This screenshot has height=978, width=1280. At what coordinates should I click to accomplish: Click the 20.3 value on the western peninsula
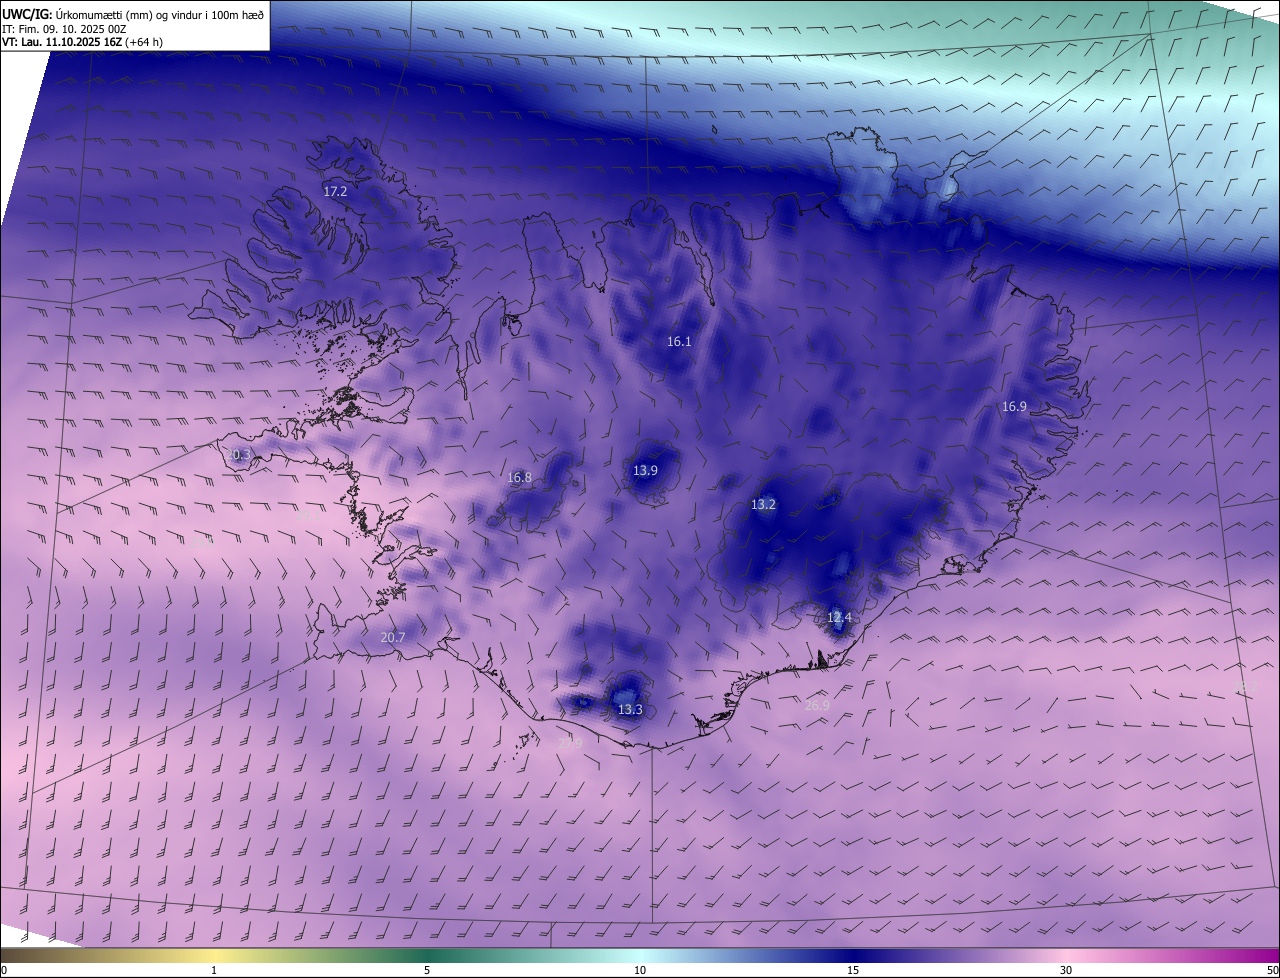coord(239,455)
